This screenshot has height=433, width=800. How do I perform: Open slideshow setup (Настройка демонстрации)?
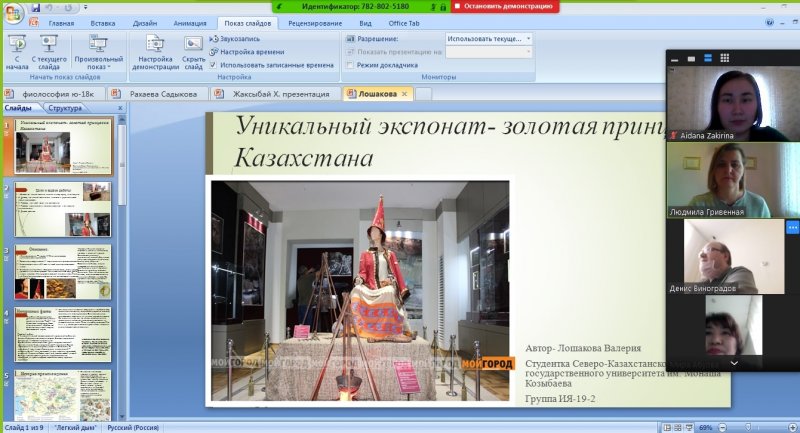(x=155, y=52)
